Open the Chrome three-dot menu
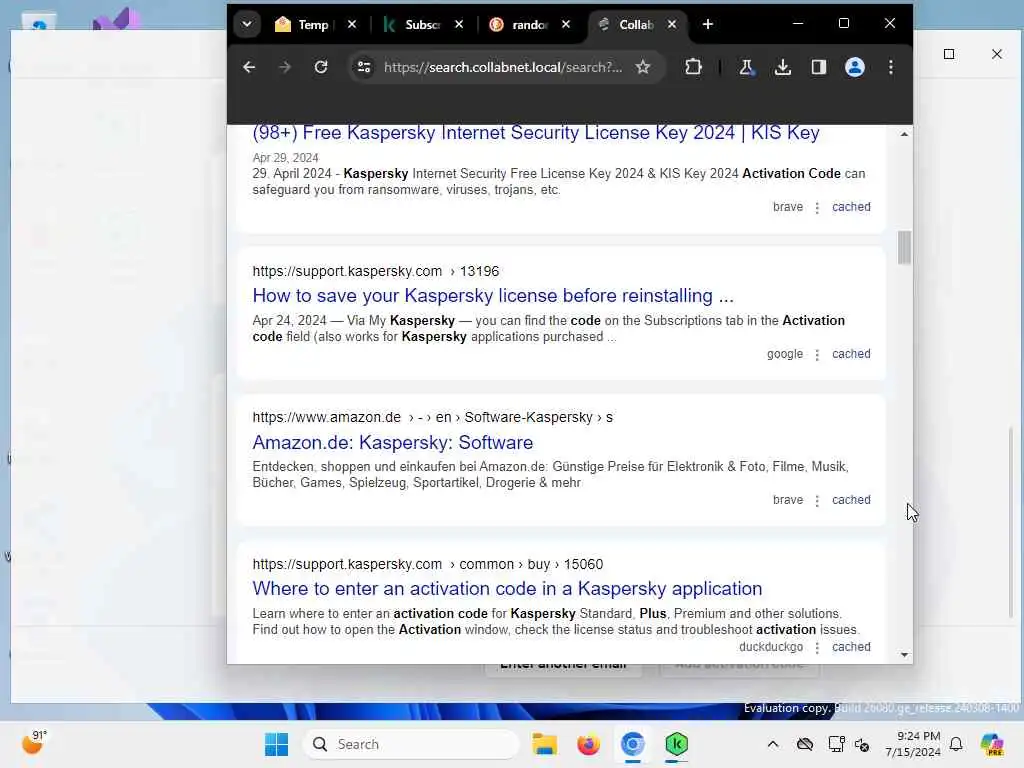 891,67
